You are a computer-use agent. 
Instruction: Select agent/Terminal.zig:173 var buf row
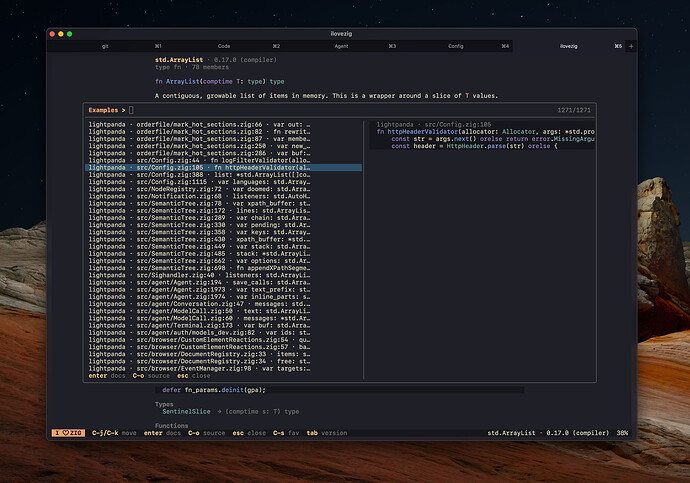tap(224, 326)
